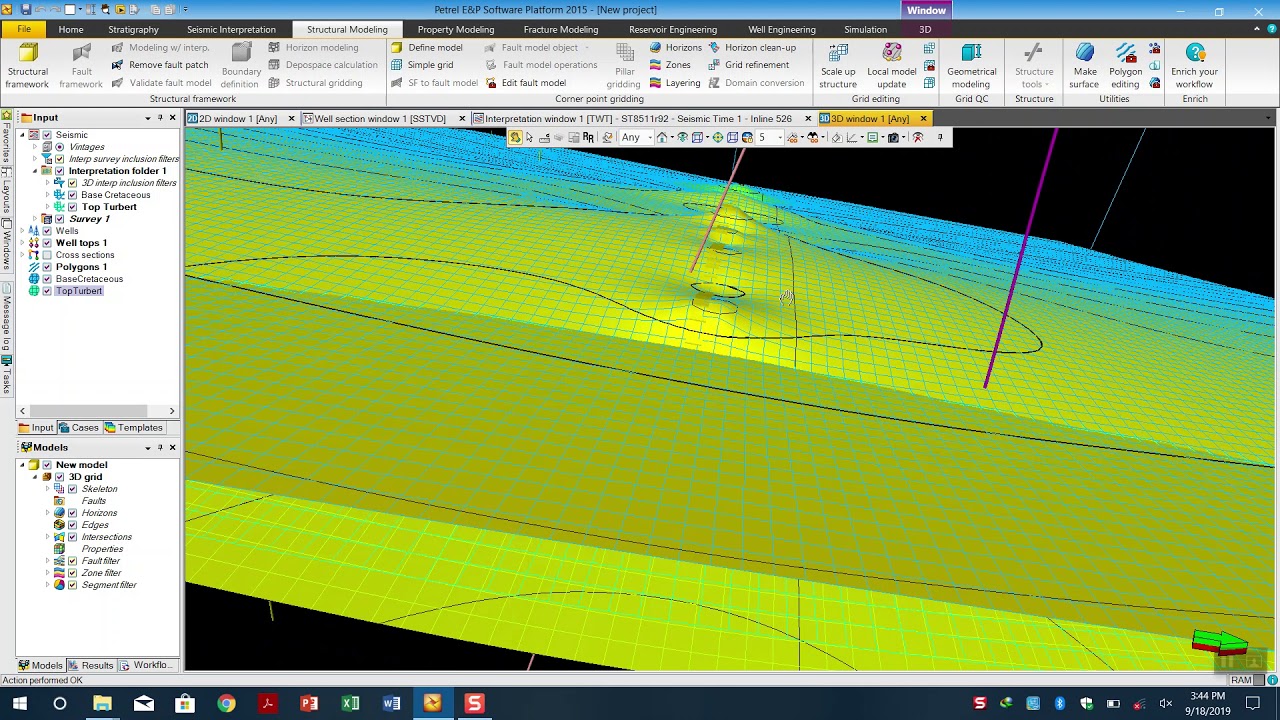Switch to 2D window 1 tab
Image resolution: width=1280 pixels, height=720 pixels.
237,118
